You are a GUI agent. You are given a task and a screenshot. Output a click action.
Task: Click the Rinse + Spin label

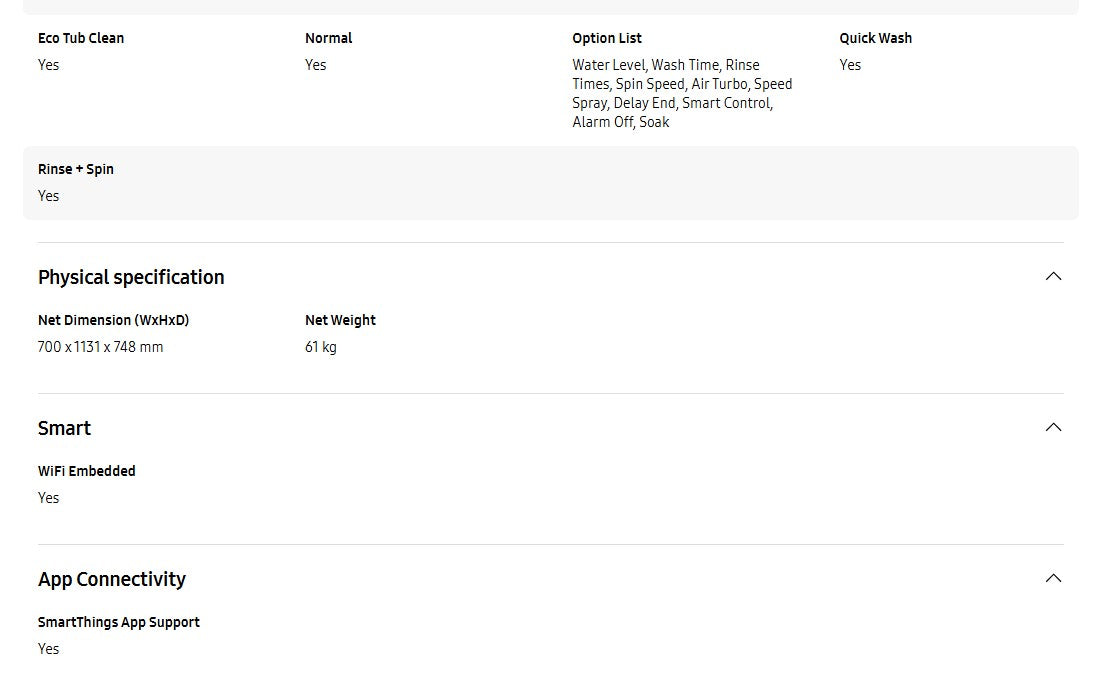point(76,169)
